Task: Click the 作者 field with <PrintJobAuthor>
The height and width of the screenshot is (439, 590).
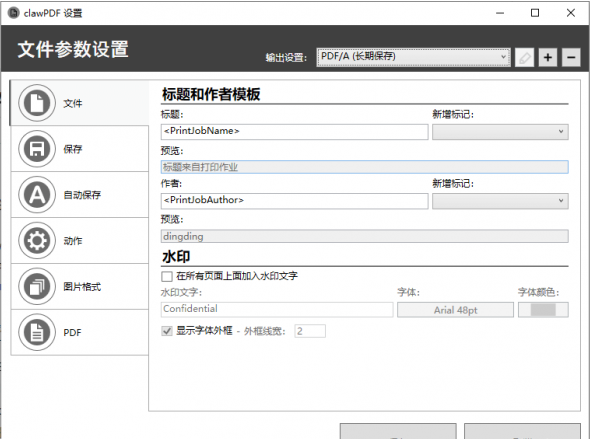Action: 295,201
